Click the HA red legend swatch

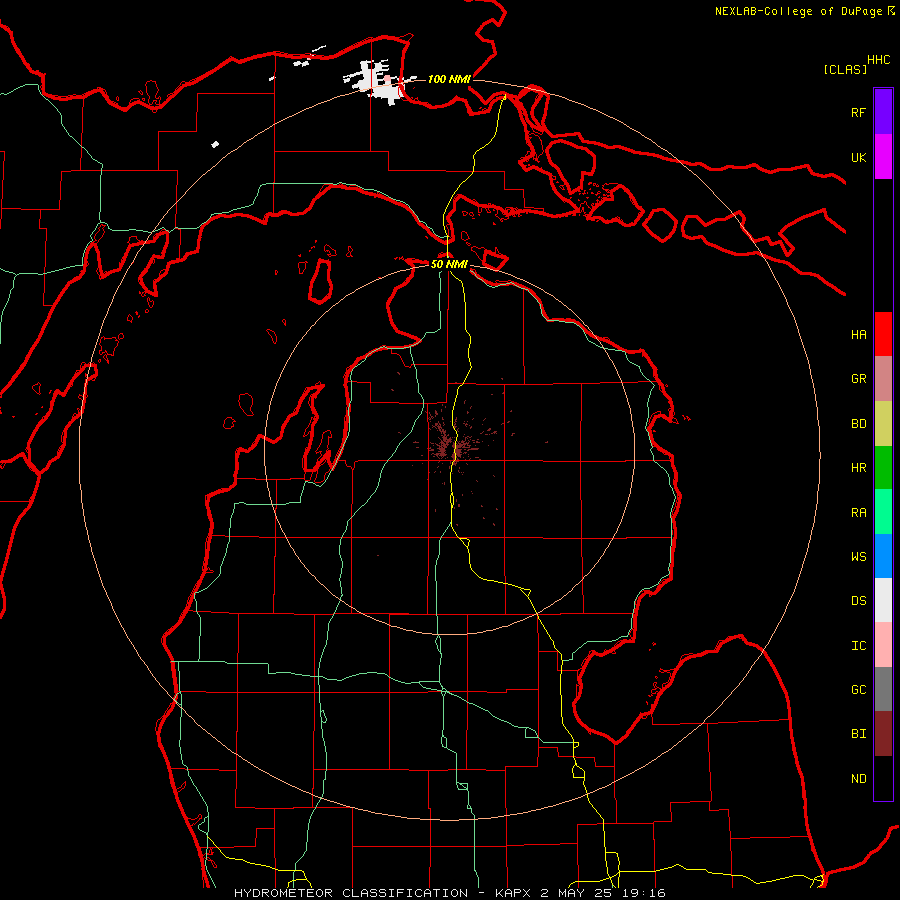click(x=883, y=334)
